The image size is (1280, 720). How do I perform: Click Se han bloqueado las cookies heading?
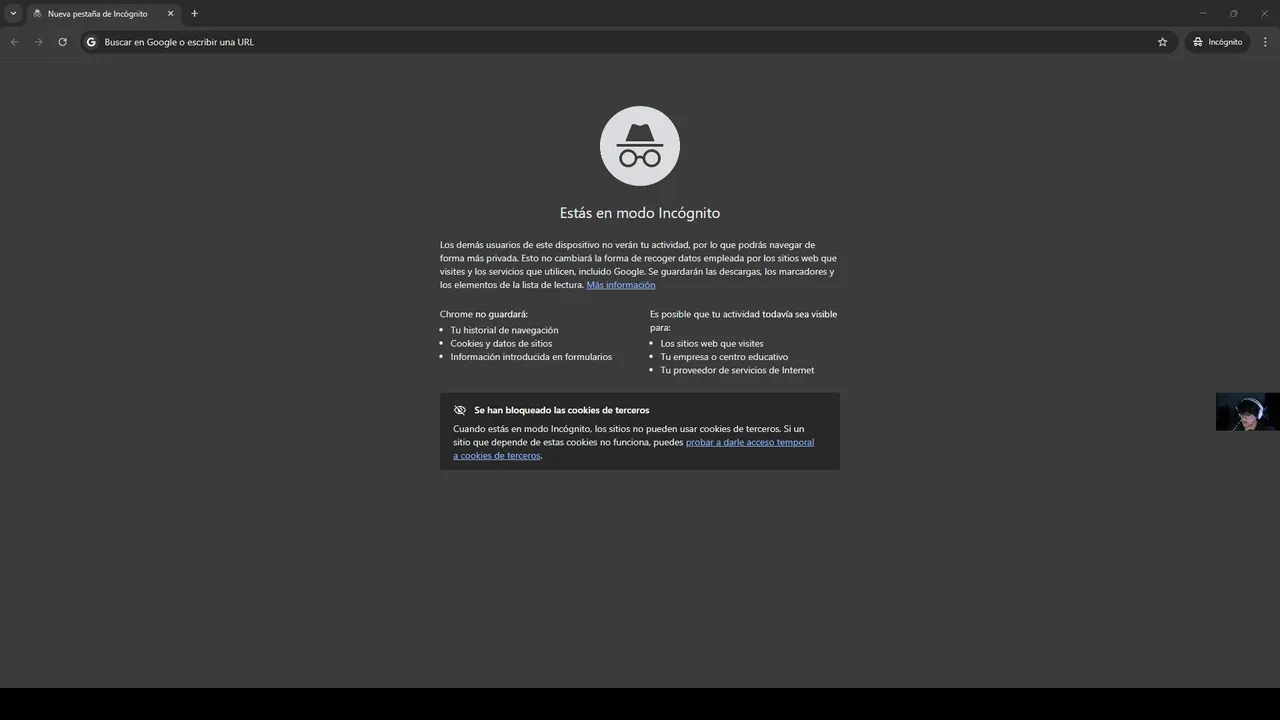point(562,410)
